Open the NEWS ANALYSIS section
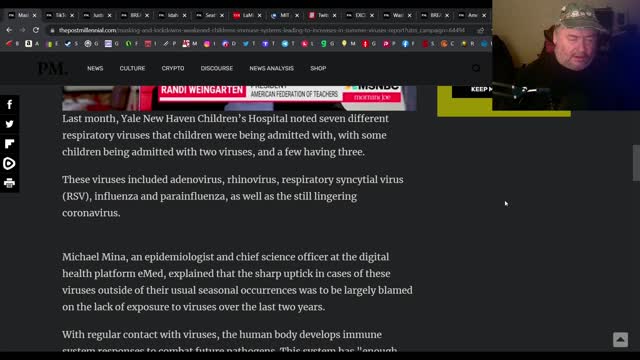This screenshot has height=360, width=640. [271, 68]
